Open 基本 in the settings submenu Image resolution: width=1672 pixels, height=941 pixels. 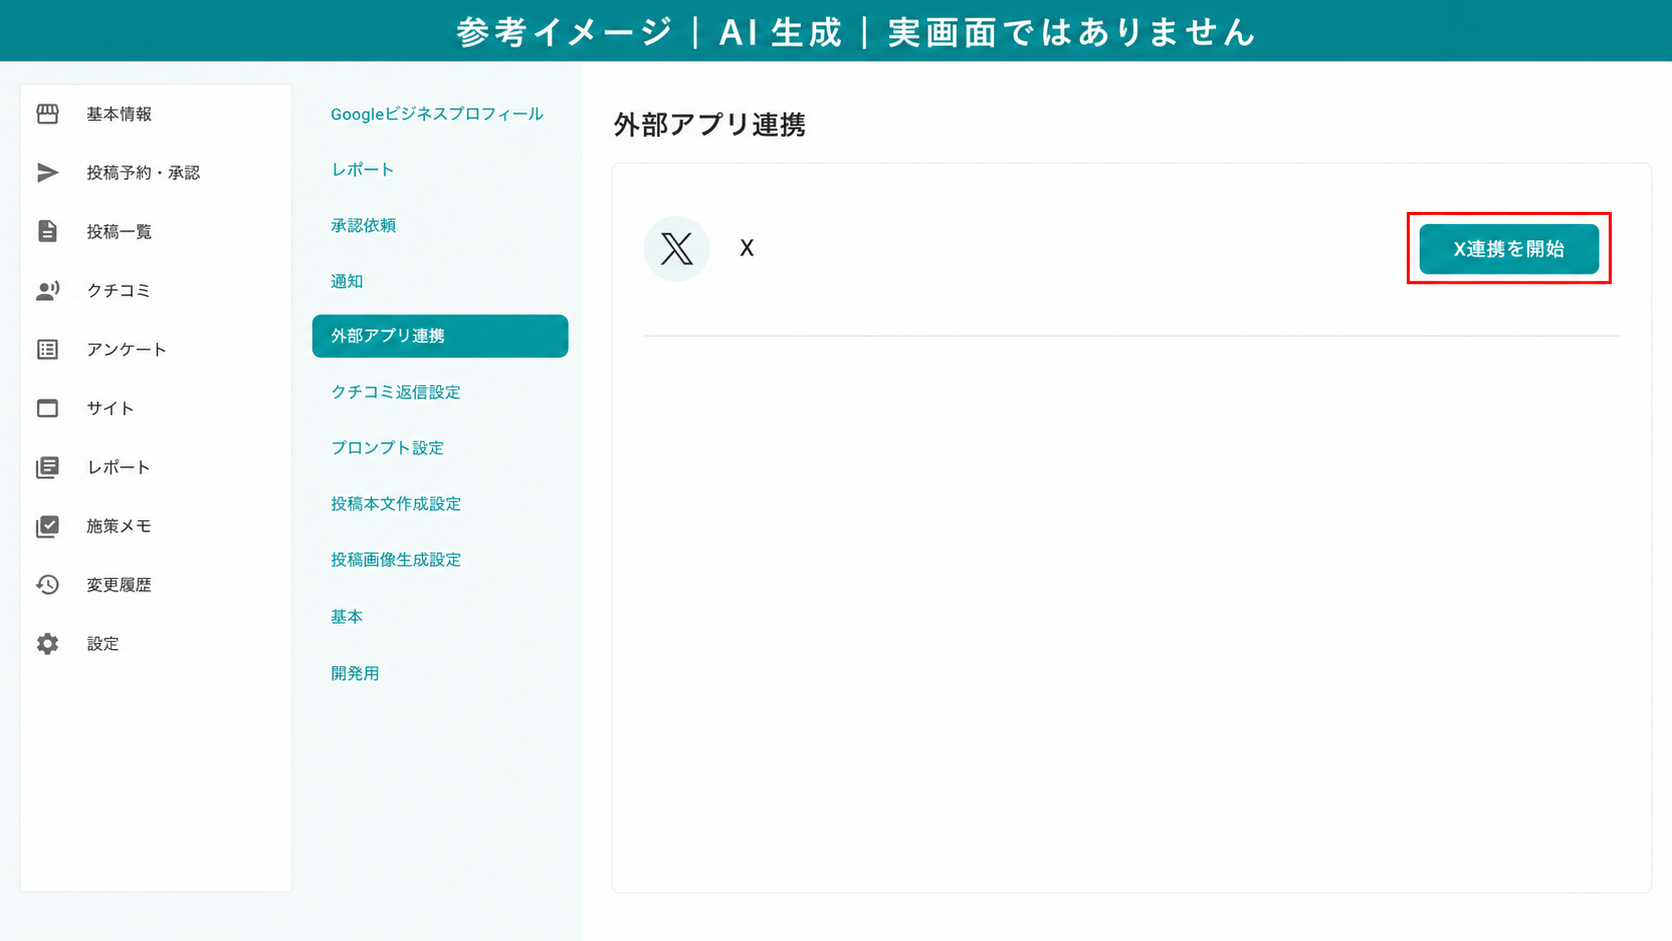click(x=347, y=617)
